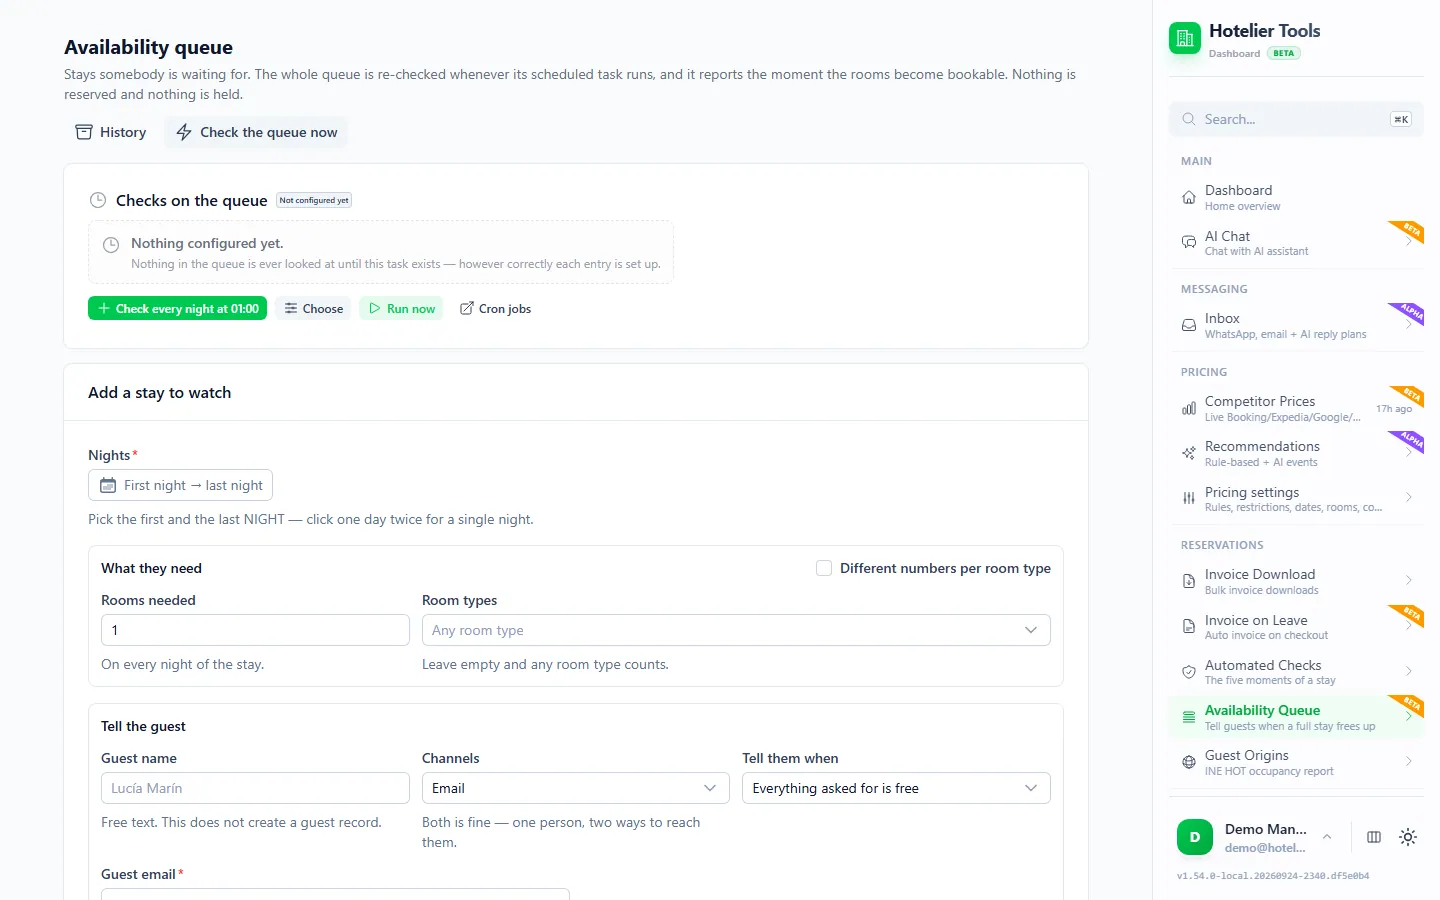Expand the Pricing settings chevron
1440x900 pixels.
1408,498
